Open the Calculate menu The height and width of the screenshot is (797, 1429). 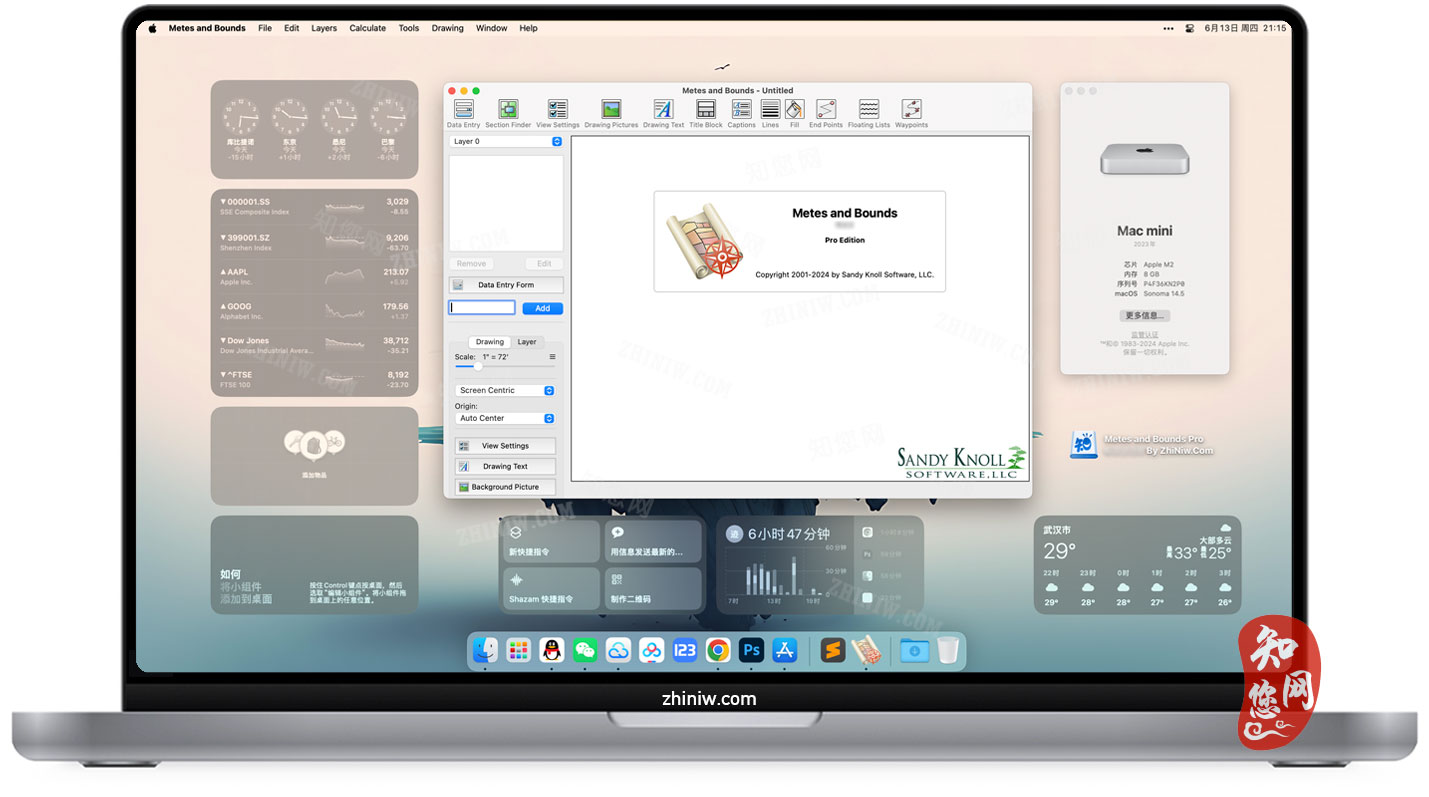tap(367, 28)
